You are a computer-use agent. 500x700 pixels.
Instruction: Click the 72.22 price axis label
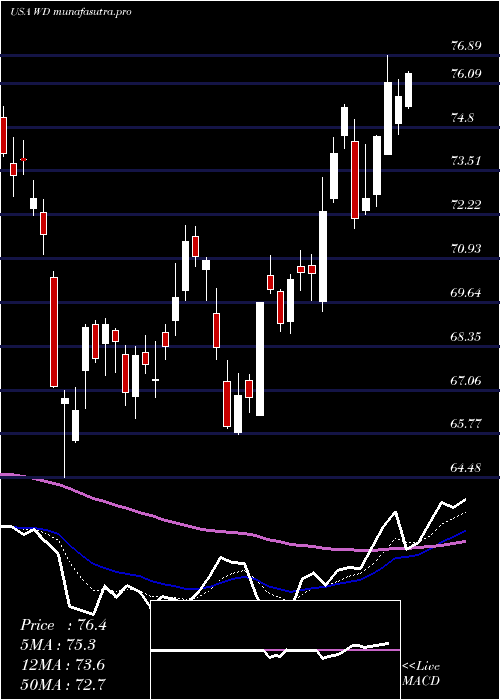click(466, 205)
